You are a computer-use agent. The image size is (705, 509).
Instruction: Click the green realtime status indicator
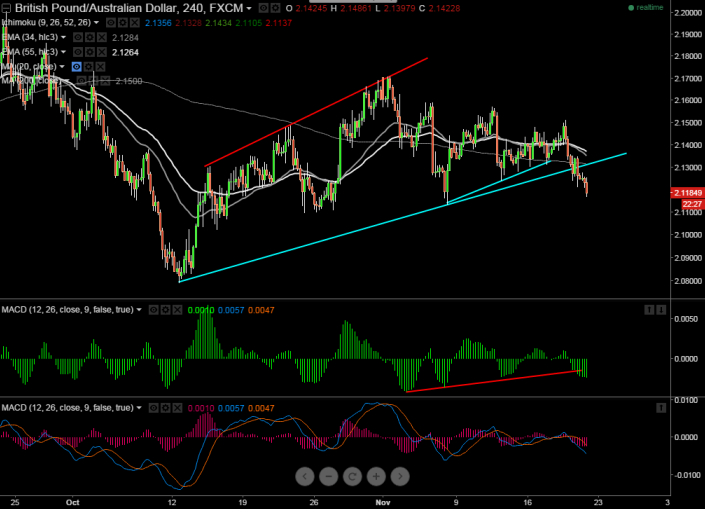[x=646, y=8]
